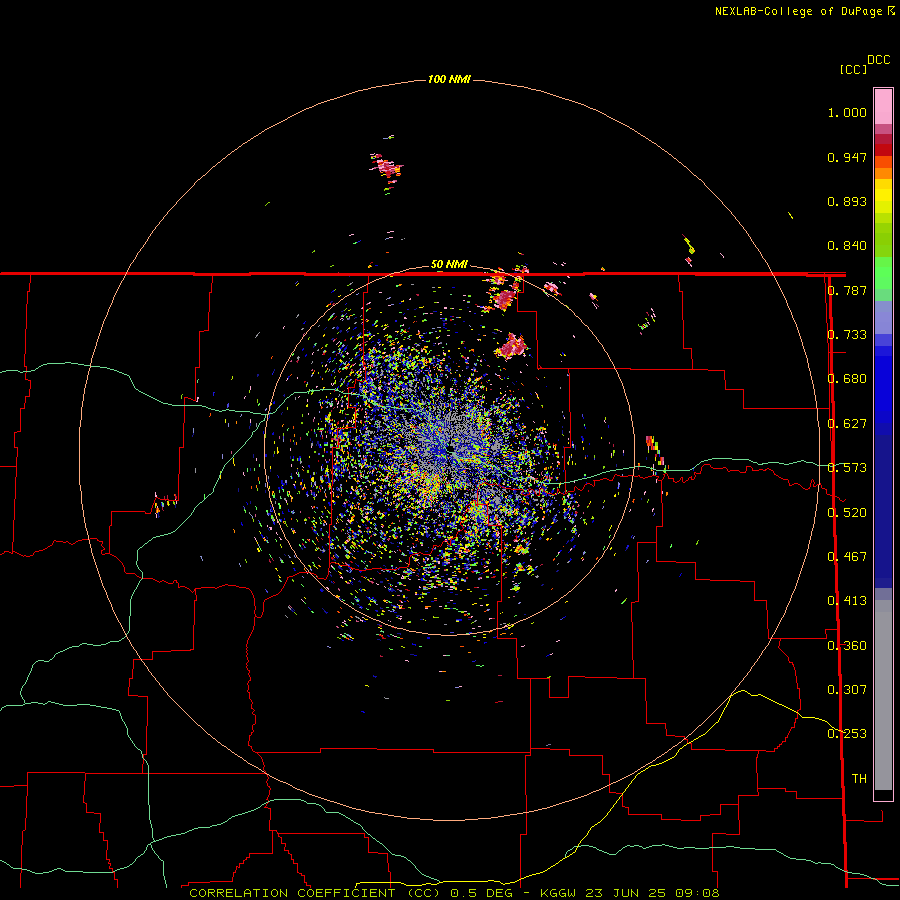Click the 0.520 legend value
900x900 pixels.
pos(847,513)
